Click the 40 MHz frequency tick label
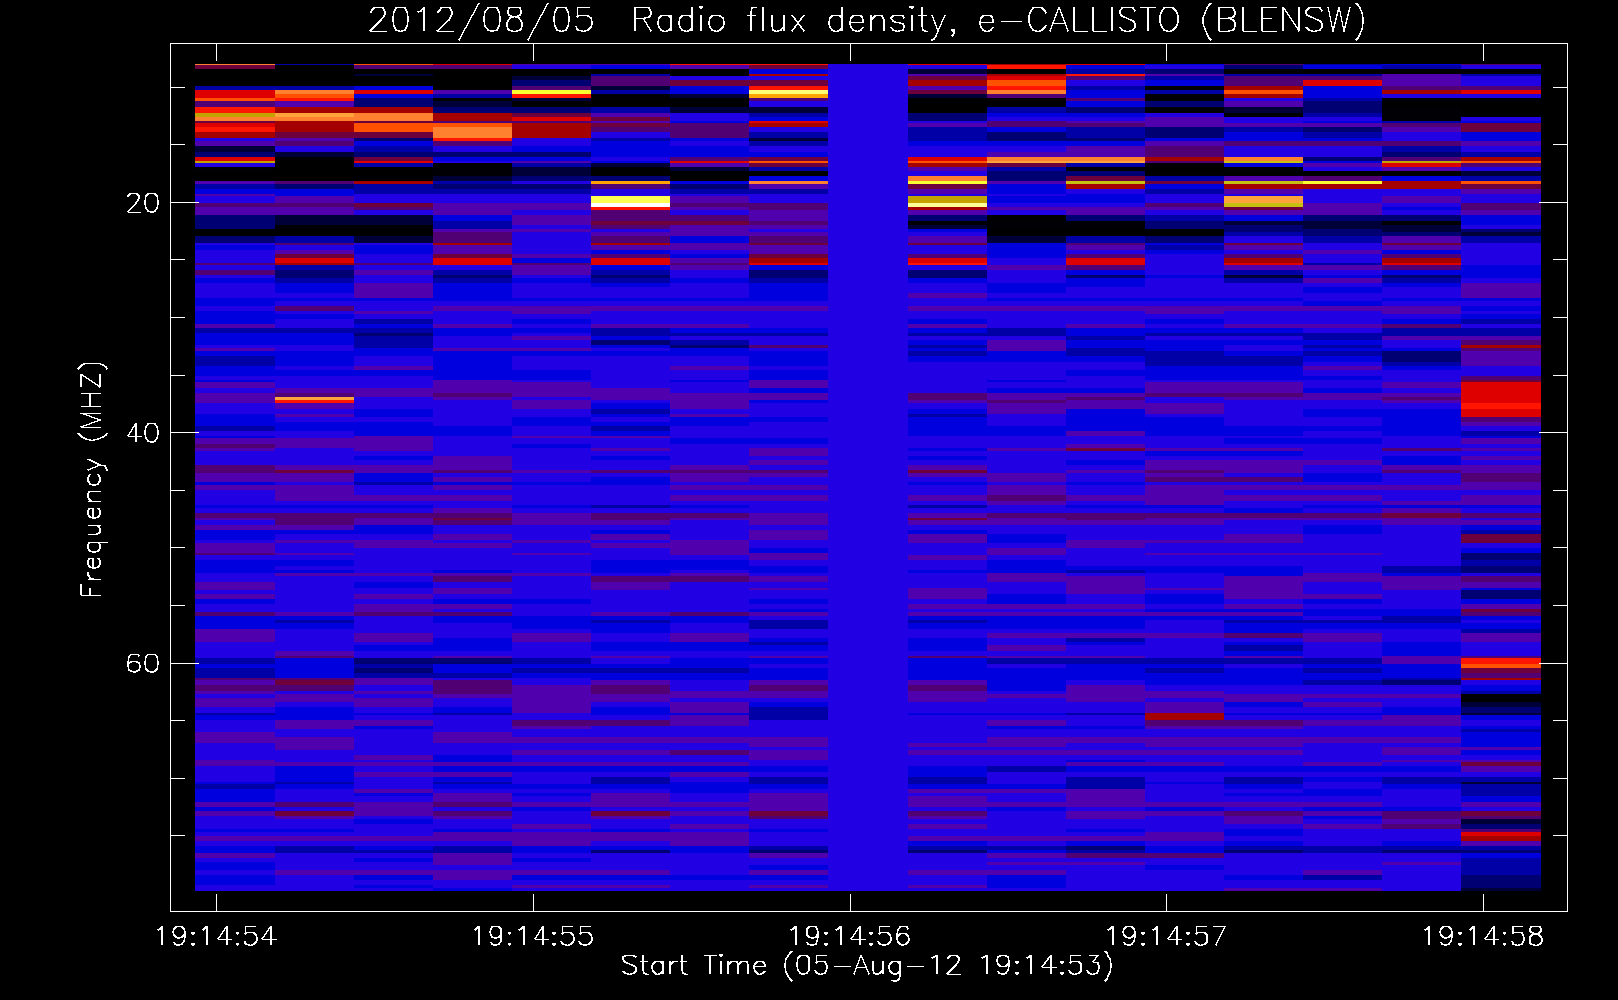The image size is (1618, 1000). 143,433
